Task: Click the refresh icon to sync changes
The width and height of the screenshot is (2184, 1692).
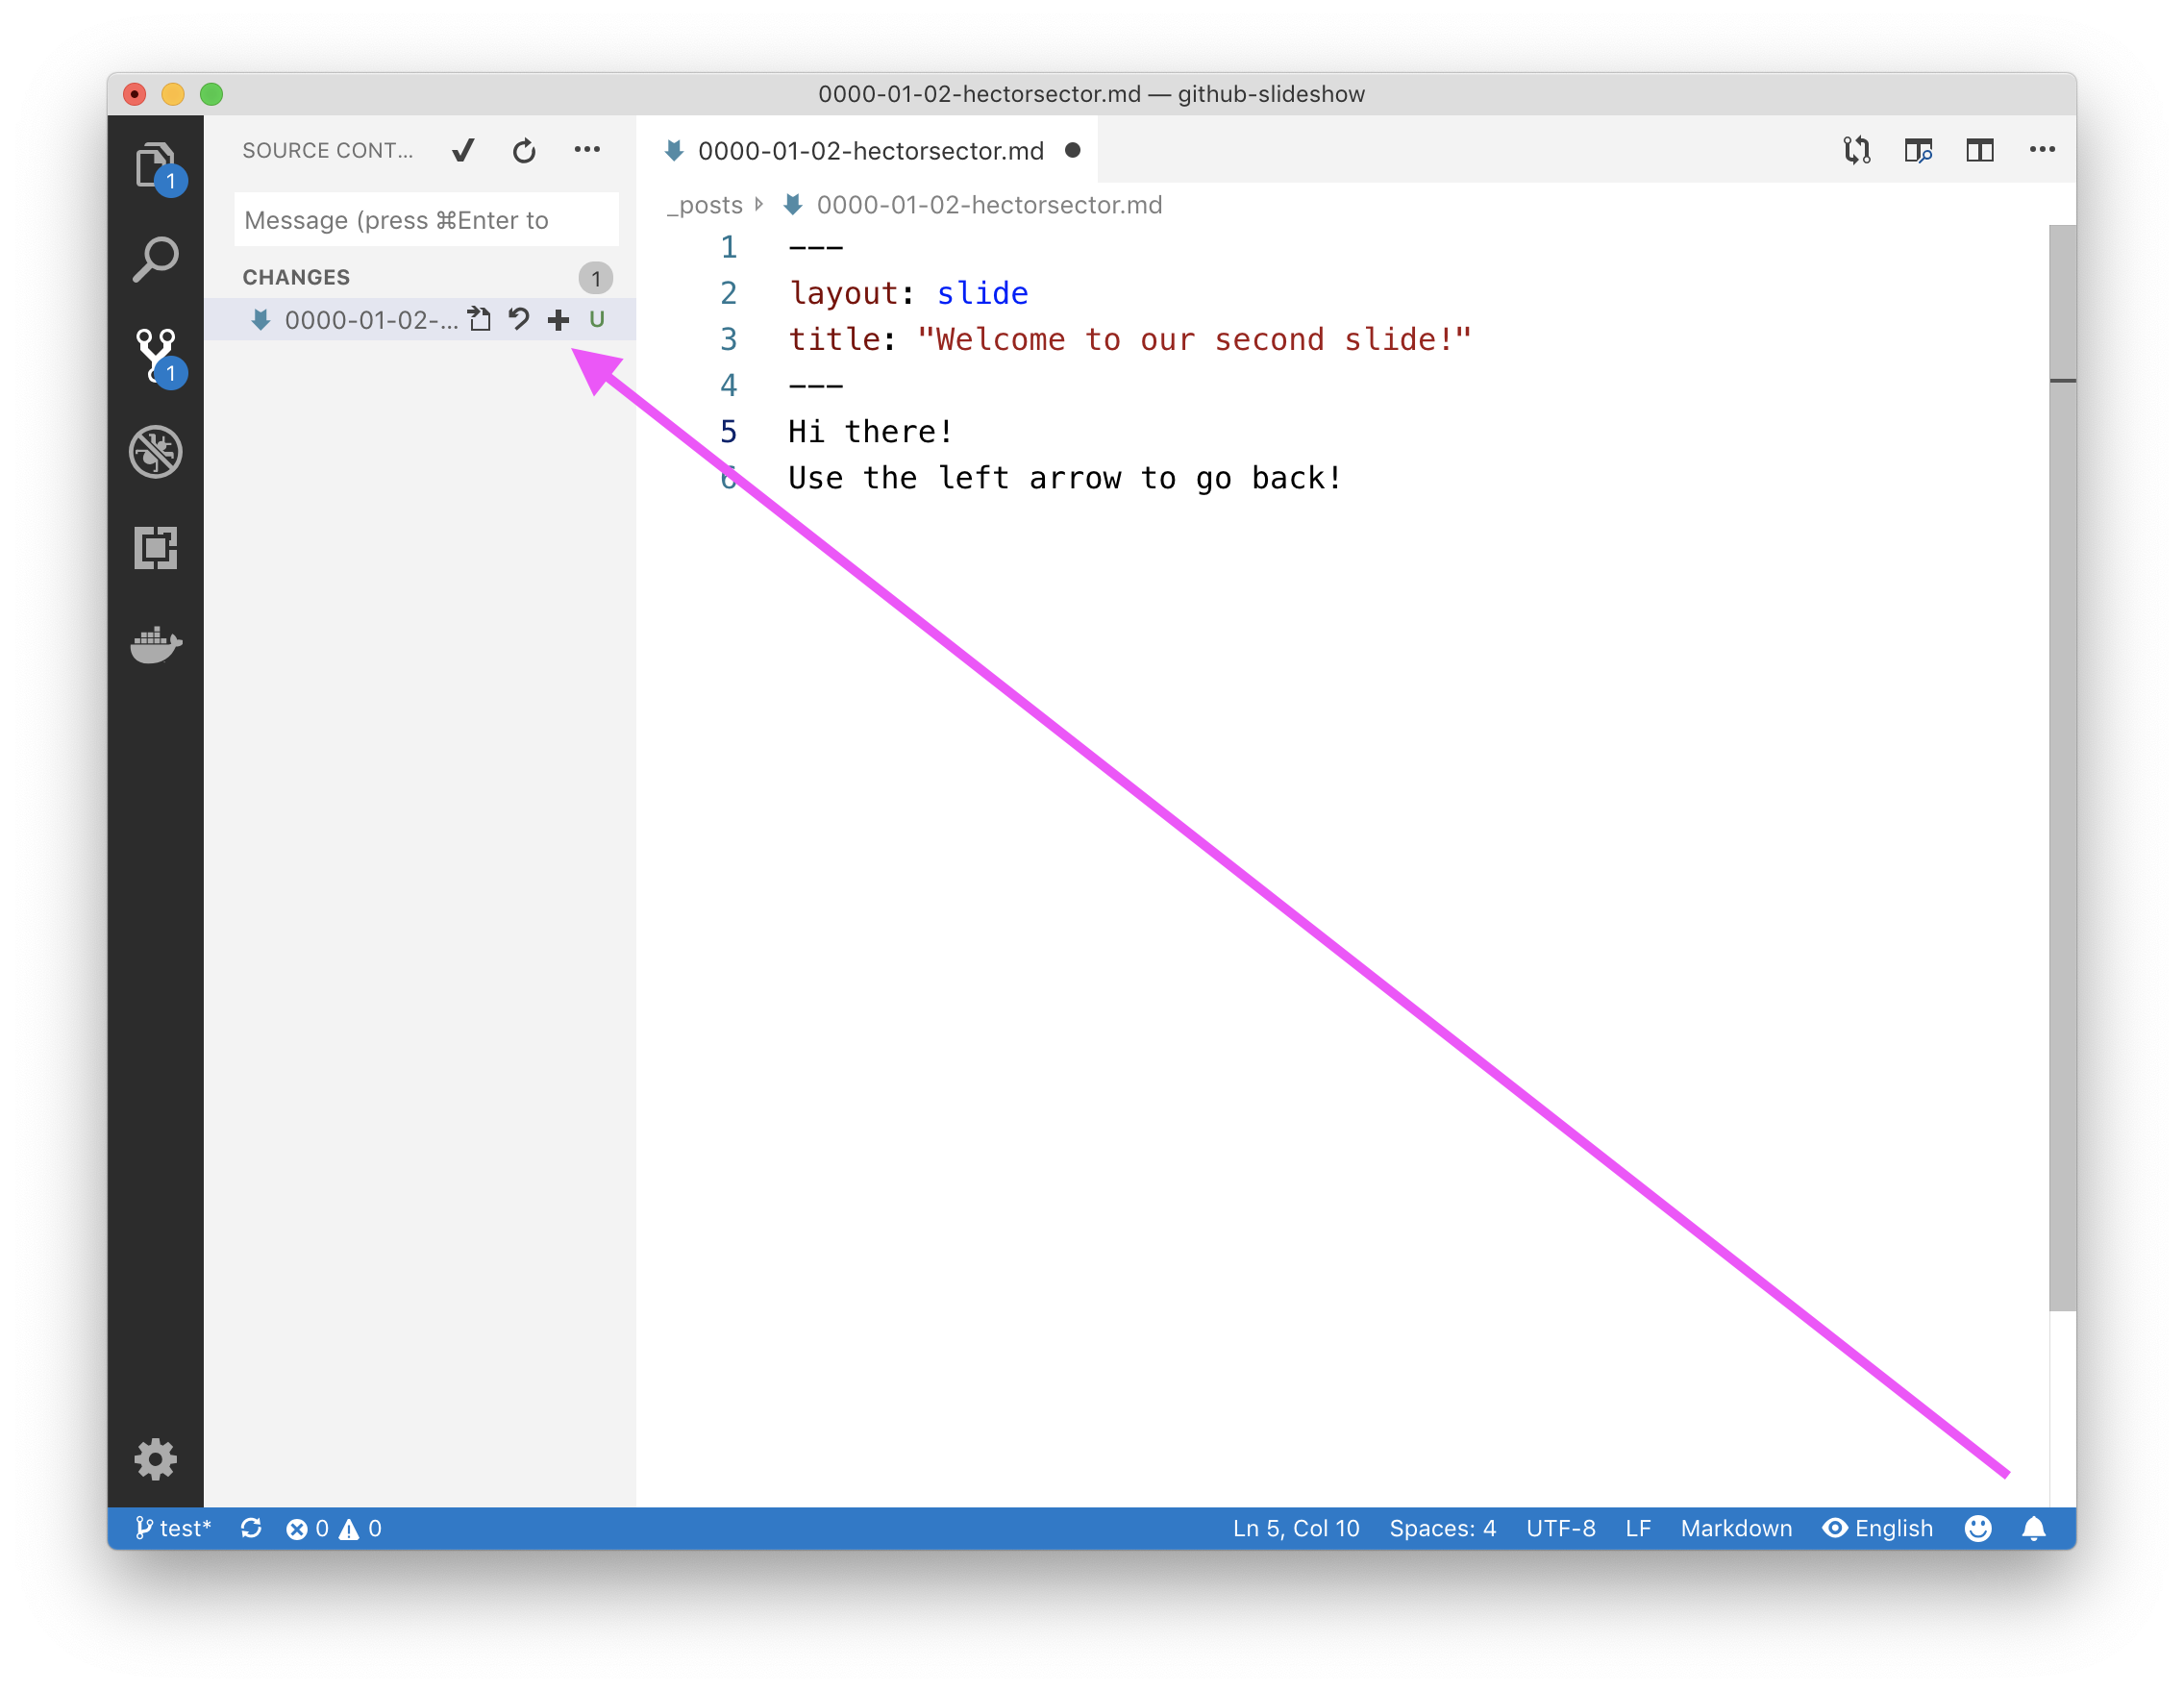Action: click(x=523, y=149)
